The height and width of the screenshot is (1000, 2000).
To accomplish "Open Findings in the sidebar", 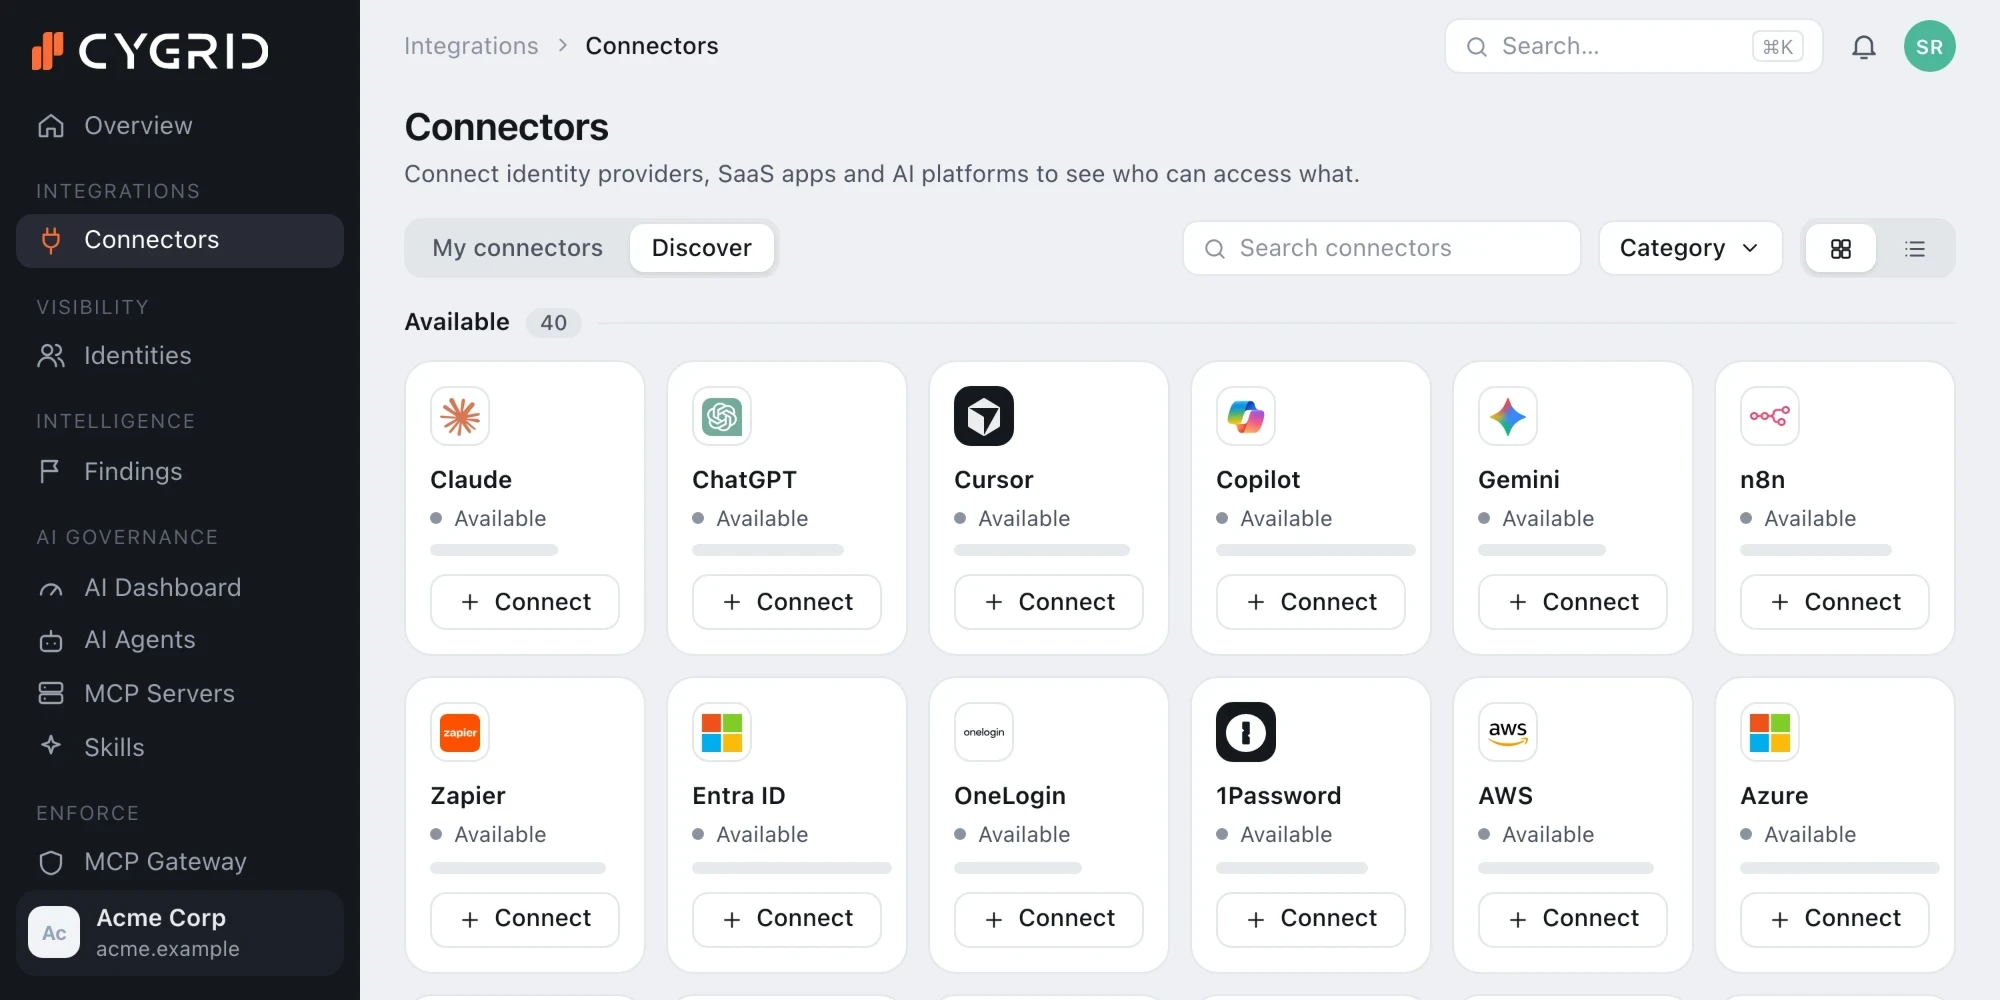I will click(x=180, y=472).
